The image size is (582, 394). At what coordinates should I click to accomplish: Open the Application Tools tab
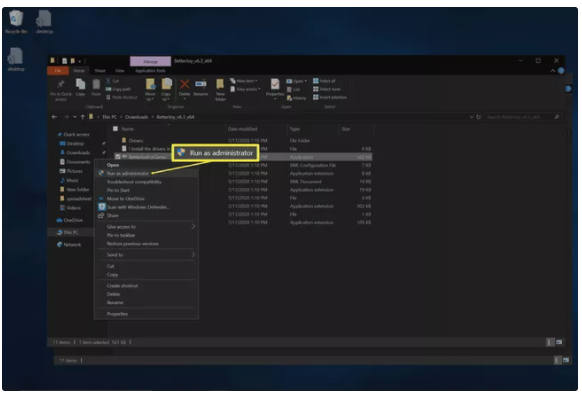click(x=150, y=71)
